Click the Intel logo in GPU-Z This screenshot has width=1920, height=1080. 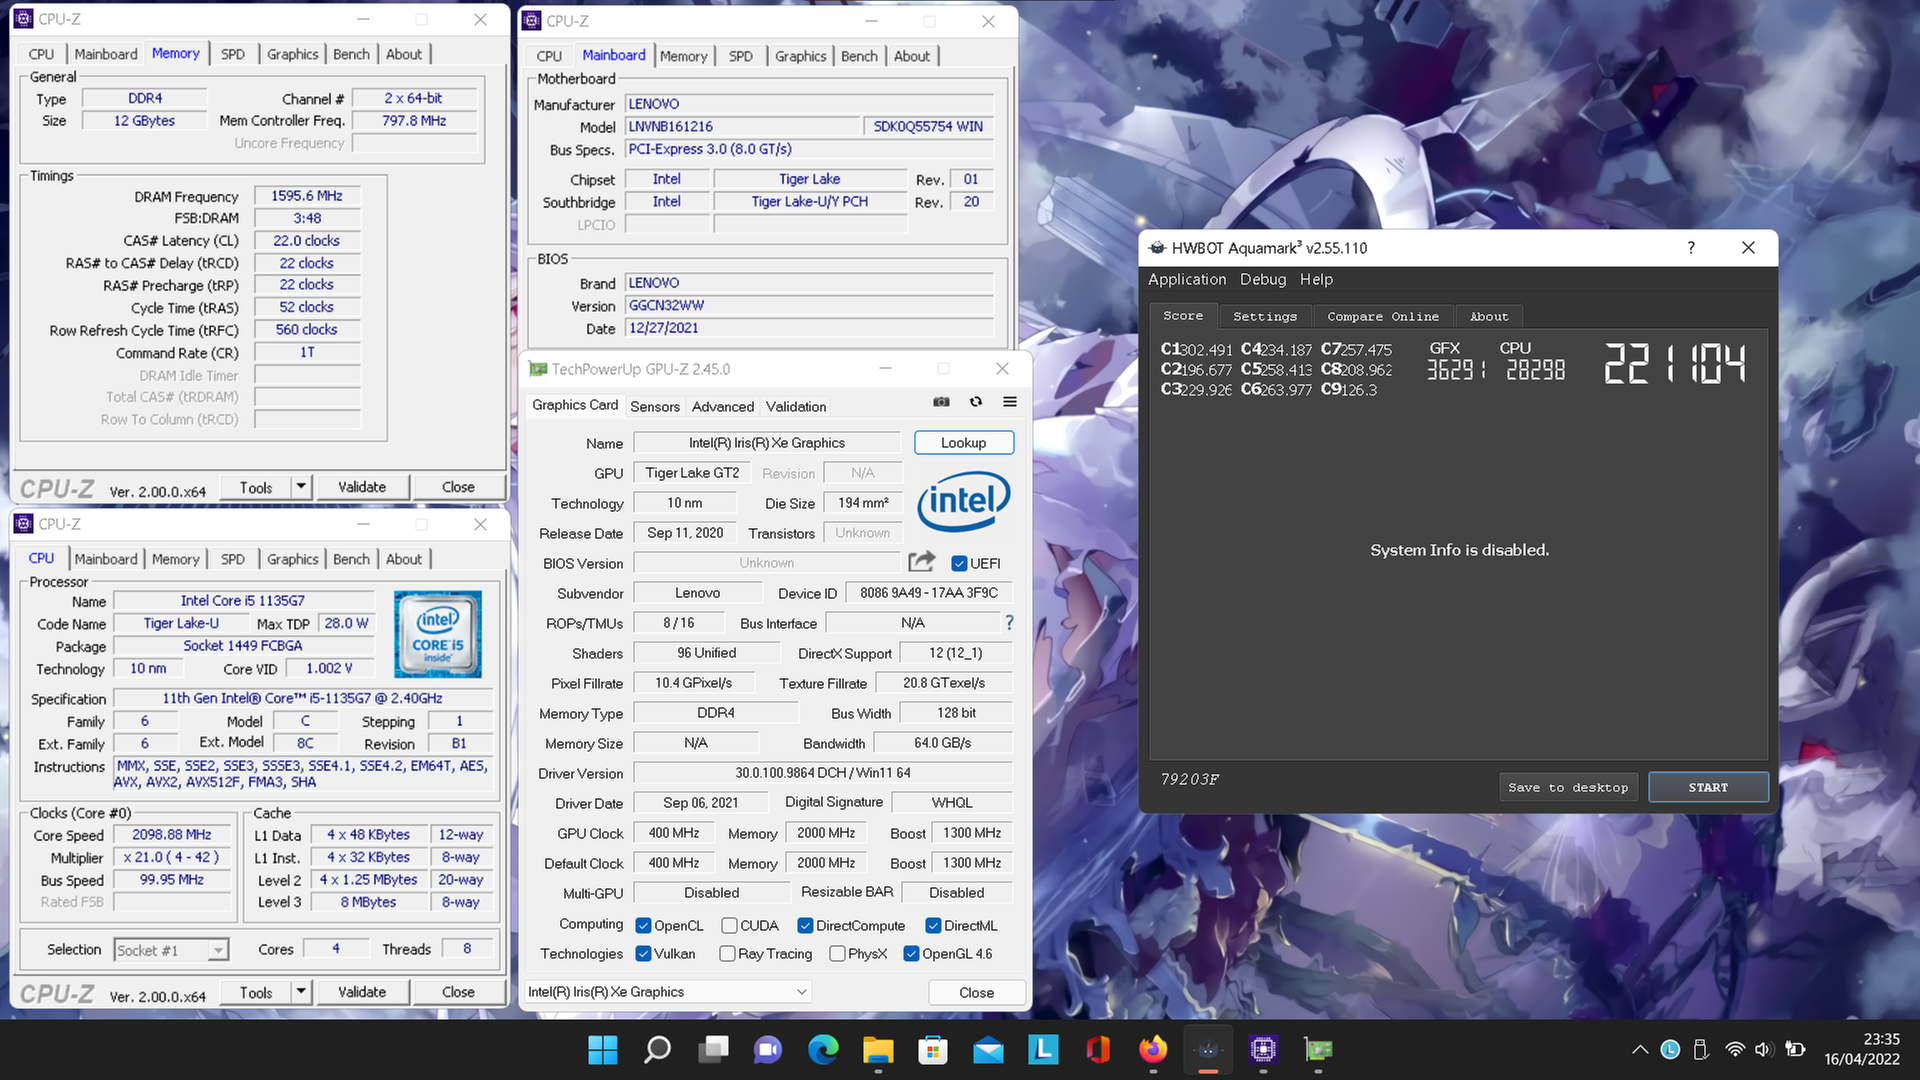coord(963,500)
